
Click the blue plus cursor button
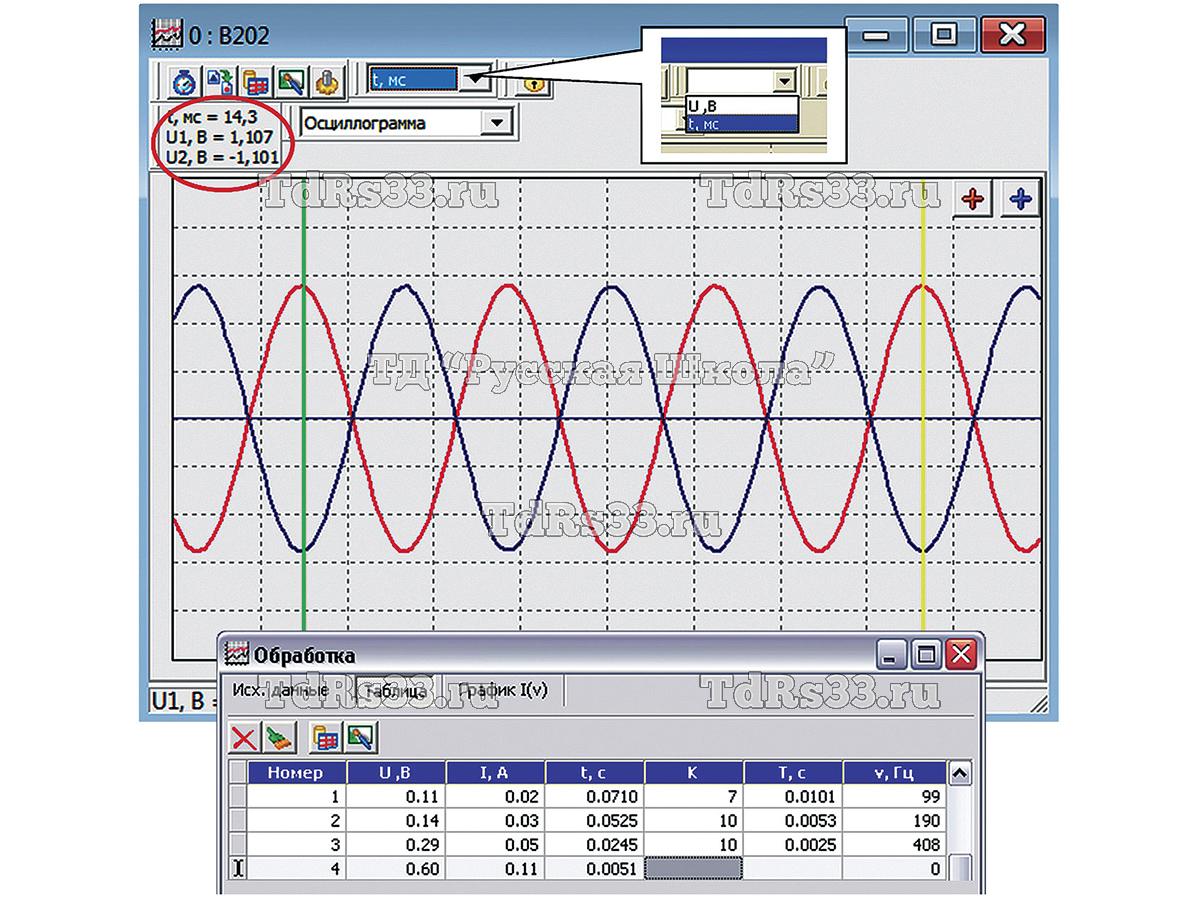(x=1020, y=199)
